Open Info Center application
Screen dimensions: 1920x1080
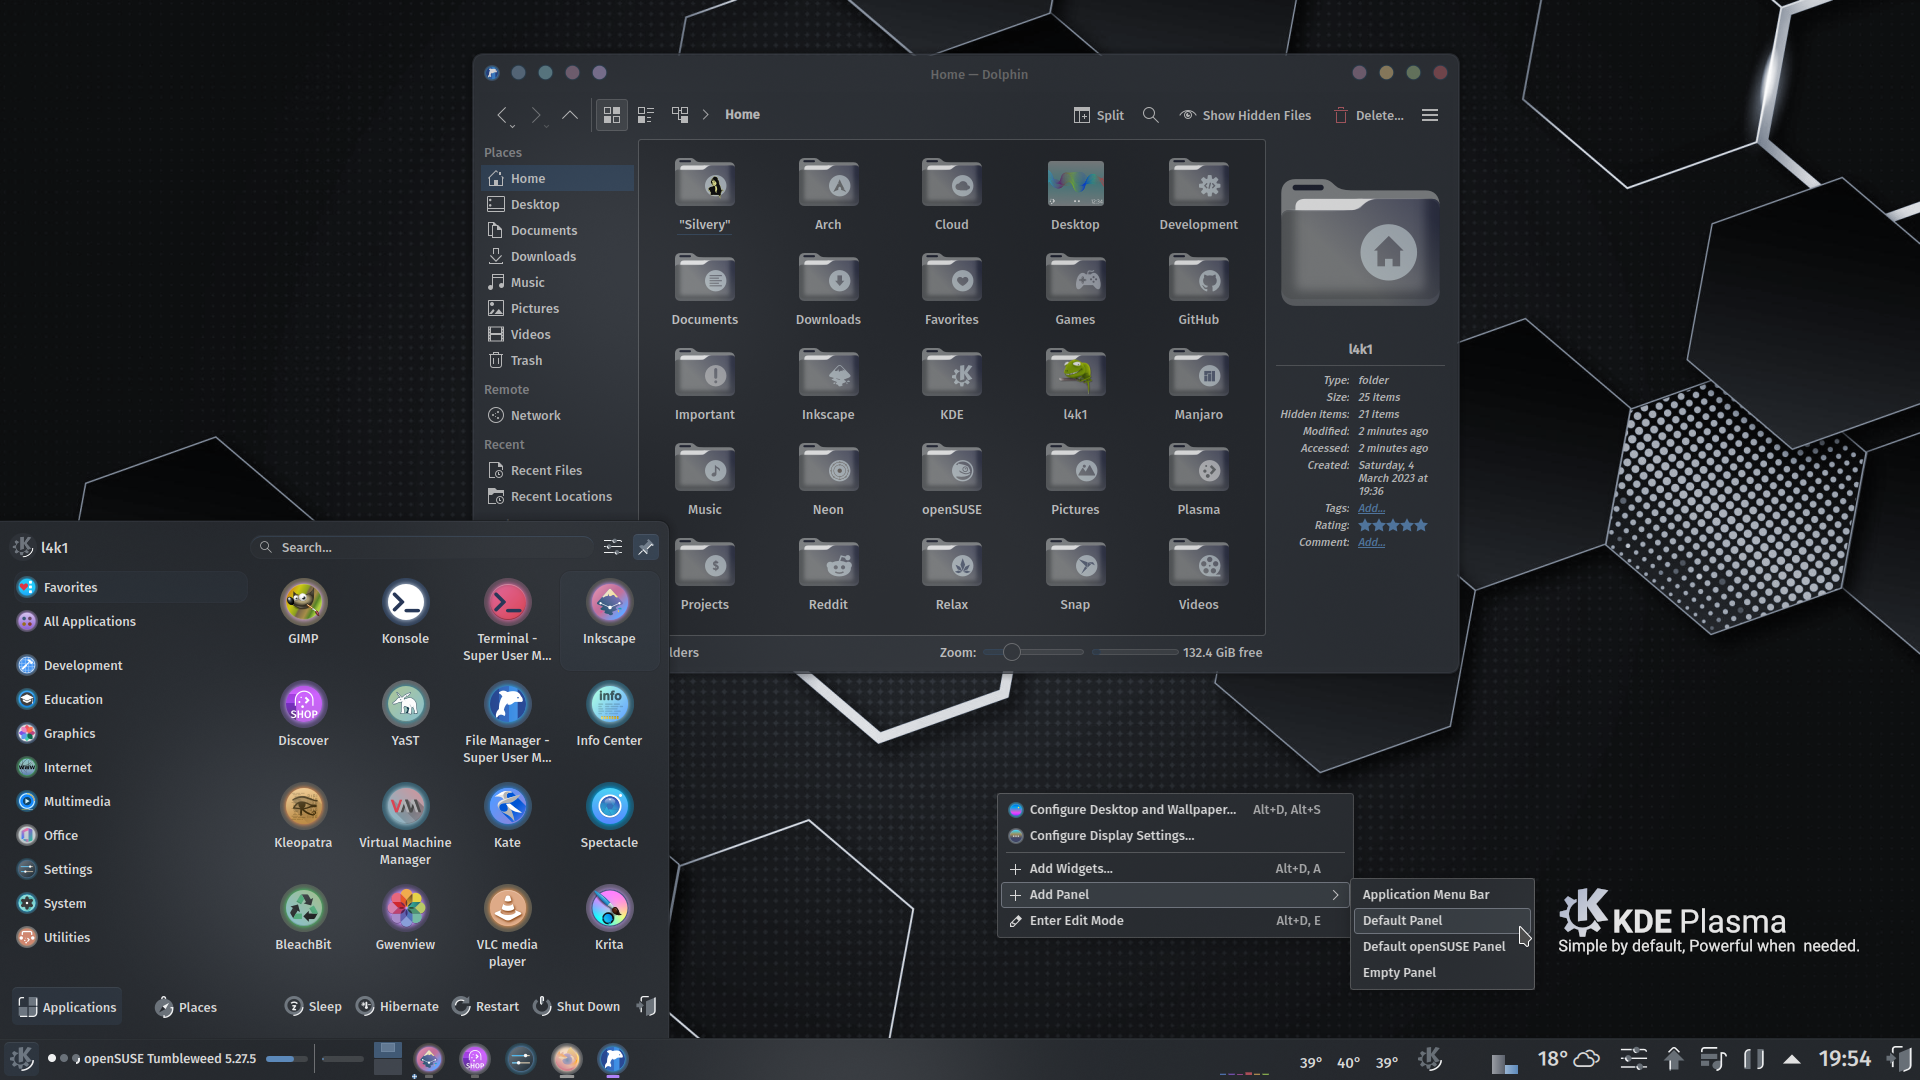pyautogui.click(x=609, y=705)
